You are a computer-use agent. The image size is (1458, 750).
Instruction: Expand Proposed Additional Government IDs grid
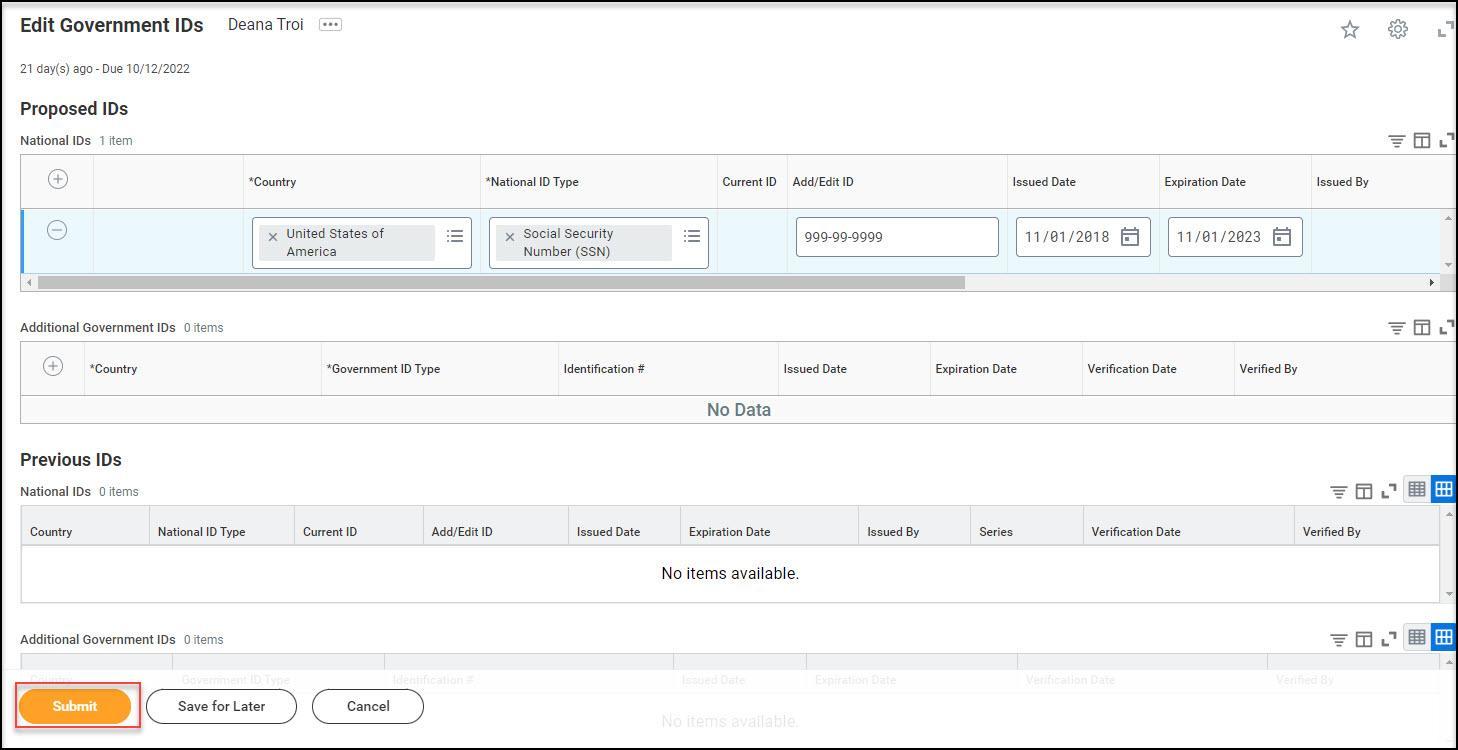coord(1446,328)
